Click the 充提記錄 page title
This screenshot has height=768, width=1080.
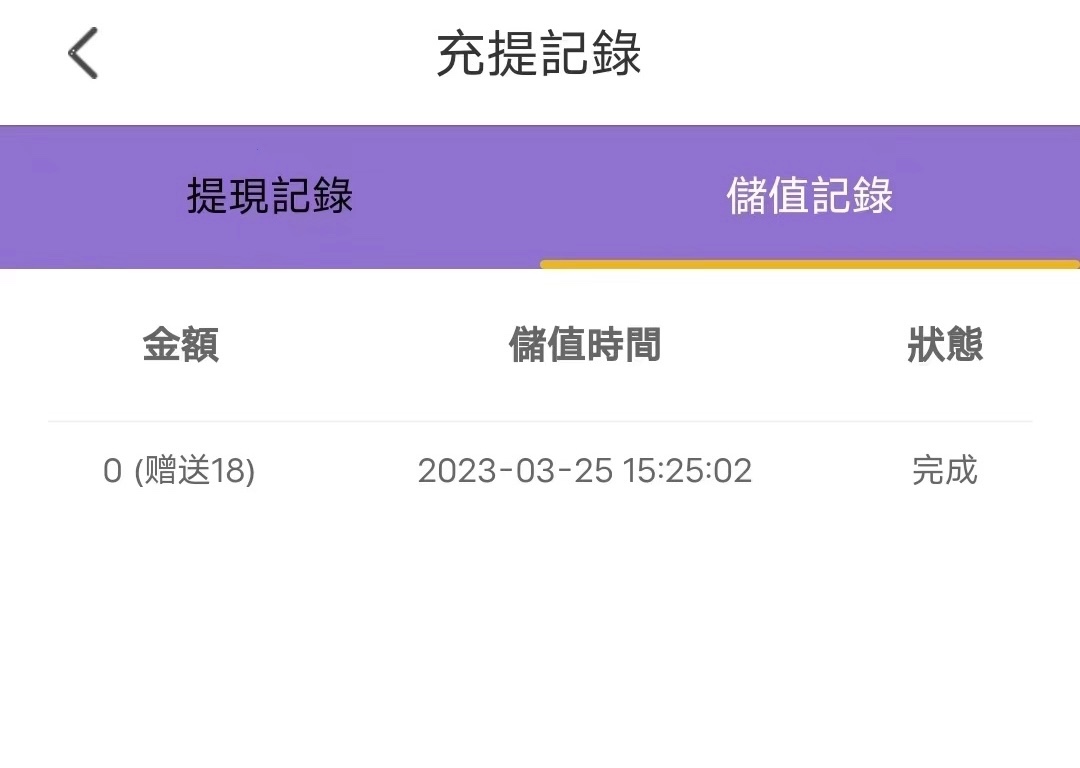[539, 54]
